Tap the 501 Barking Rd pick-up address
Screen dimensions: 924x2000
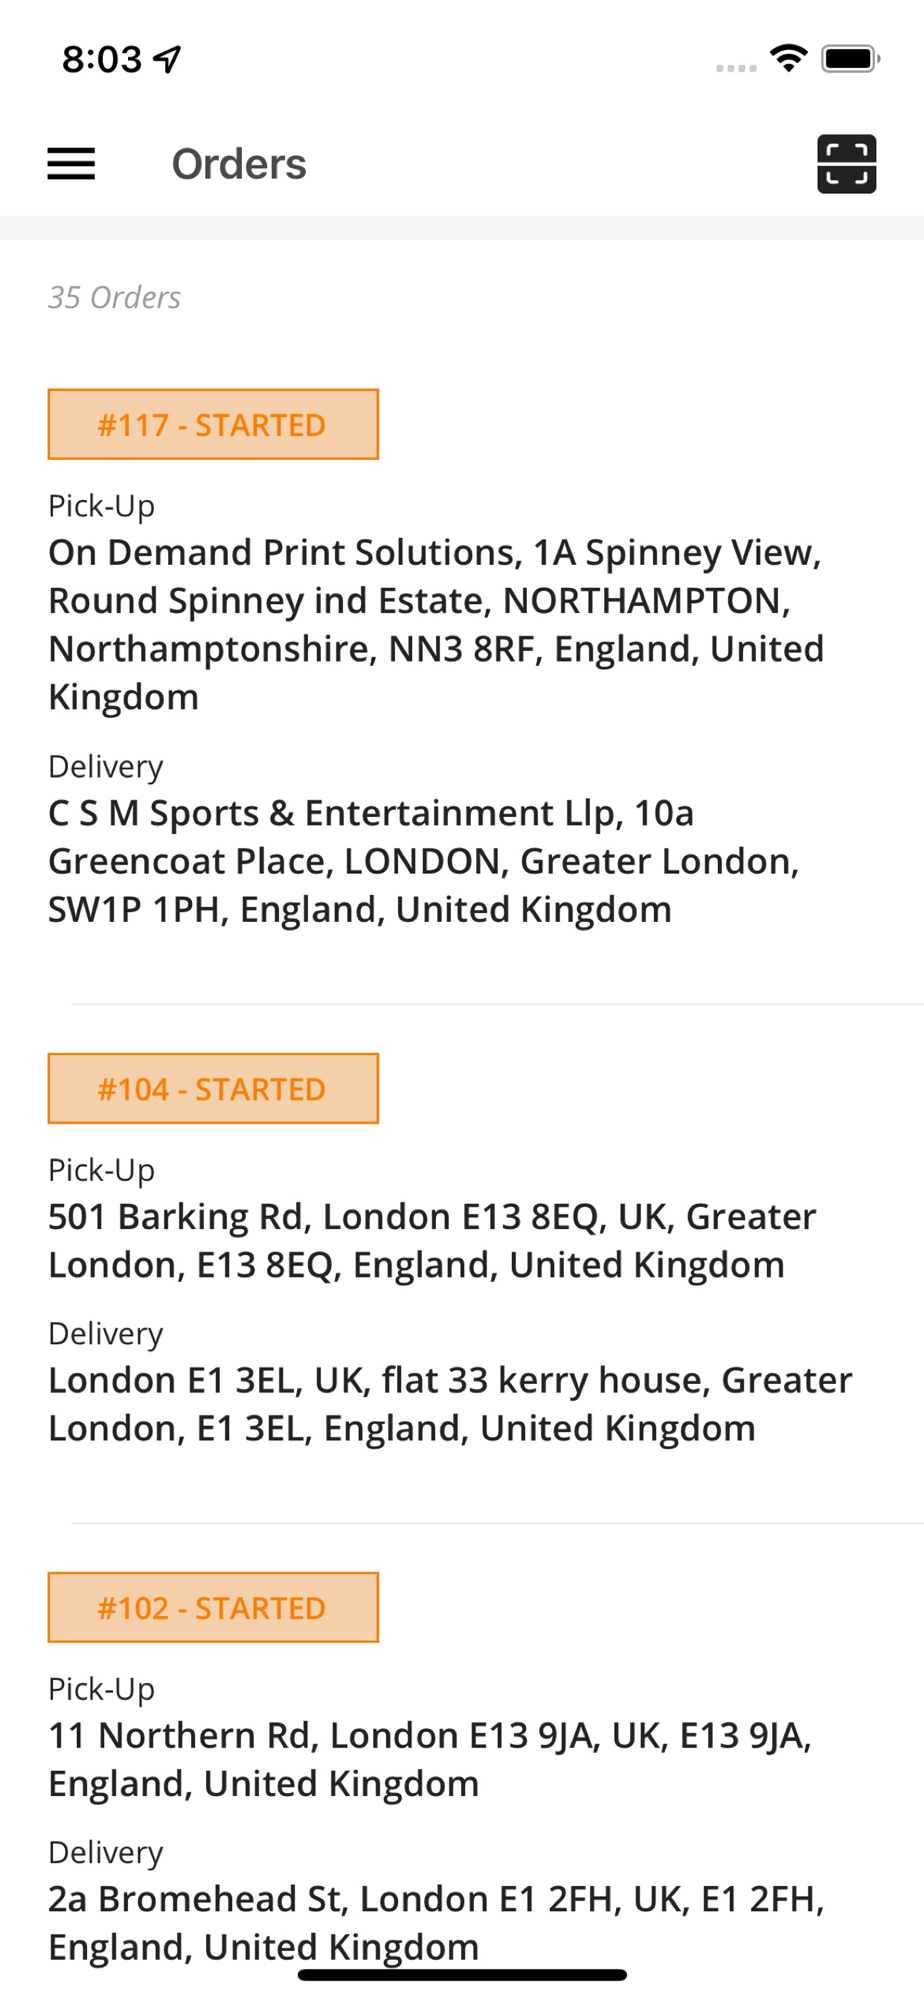432,1240
